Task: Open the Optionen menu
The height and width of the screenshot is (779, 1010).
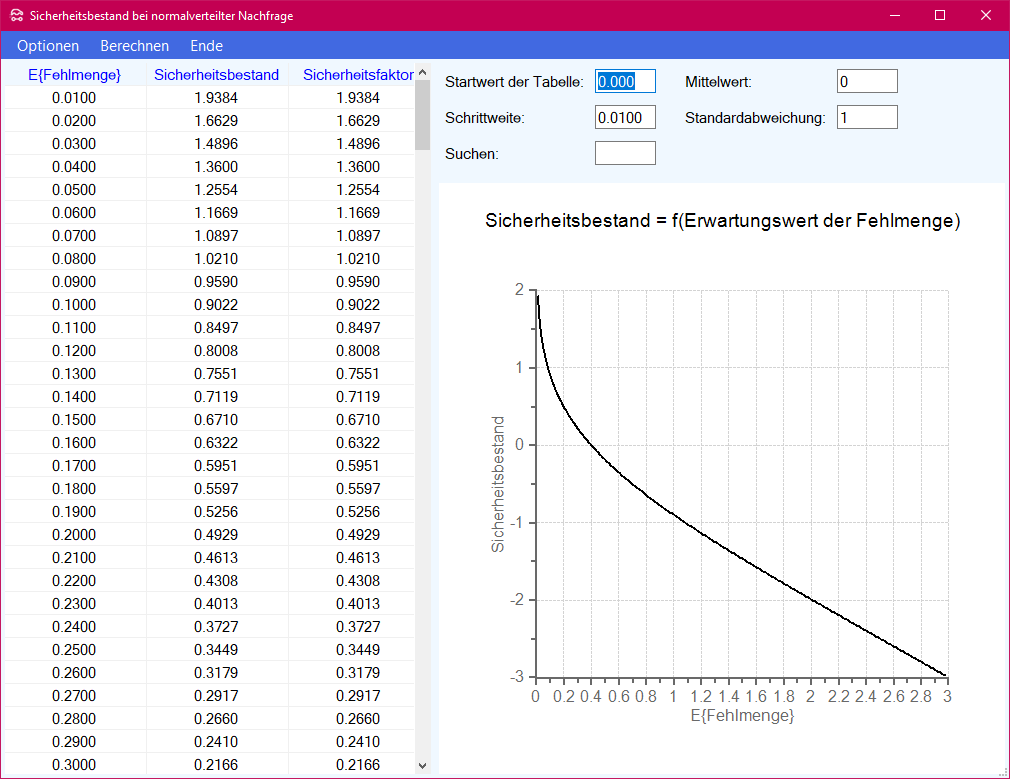Action: (x=48, y=46)
